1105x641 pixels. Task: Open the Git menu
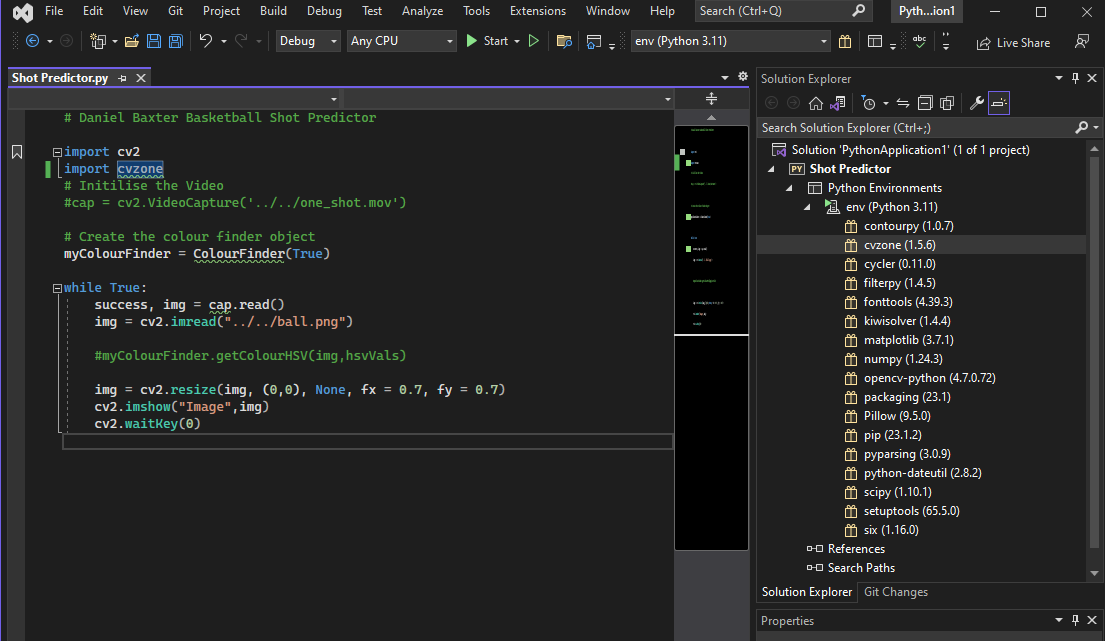pyautogui.click(x=175, y=11)
